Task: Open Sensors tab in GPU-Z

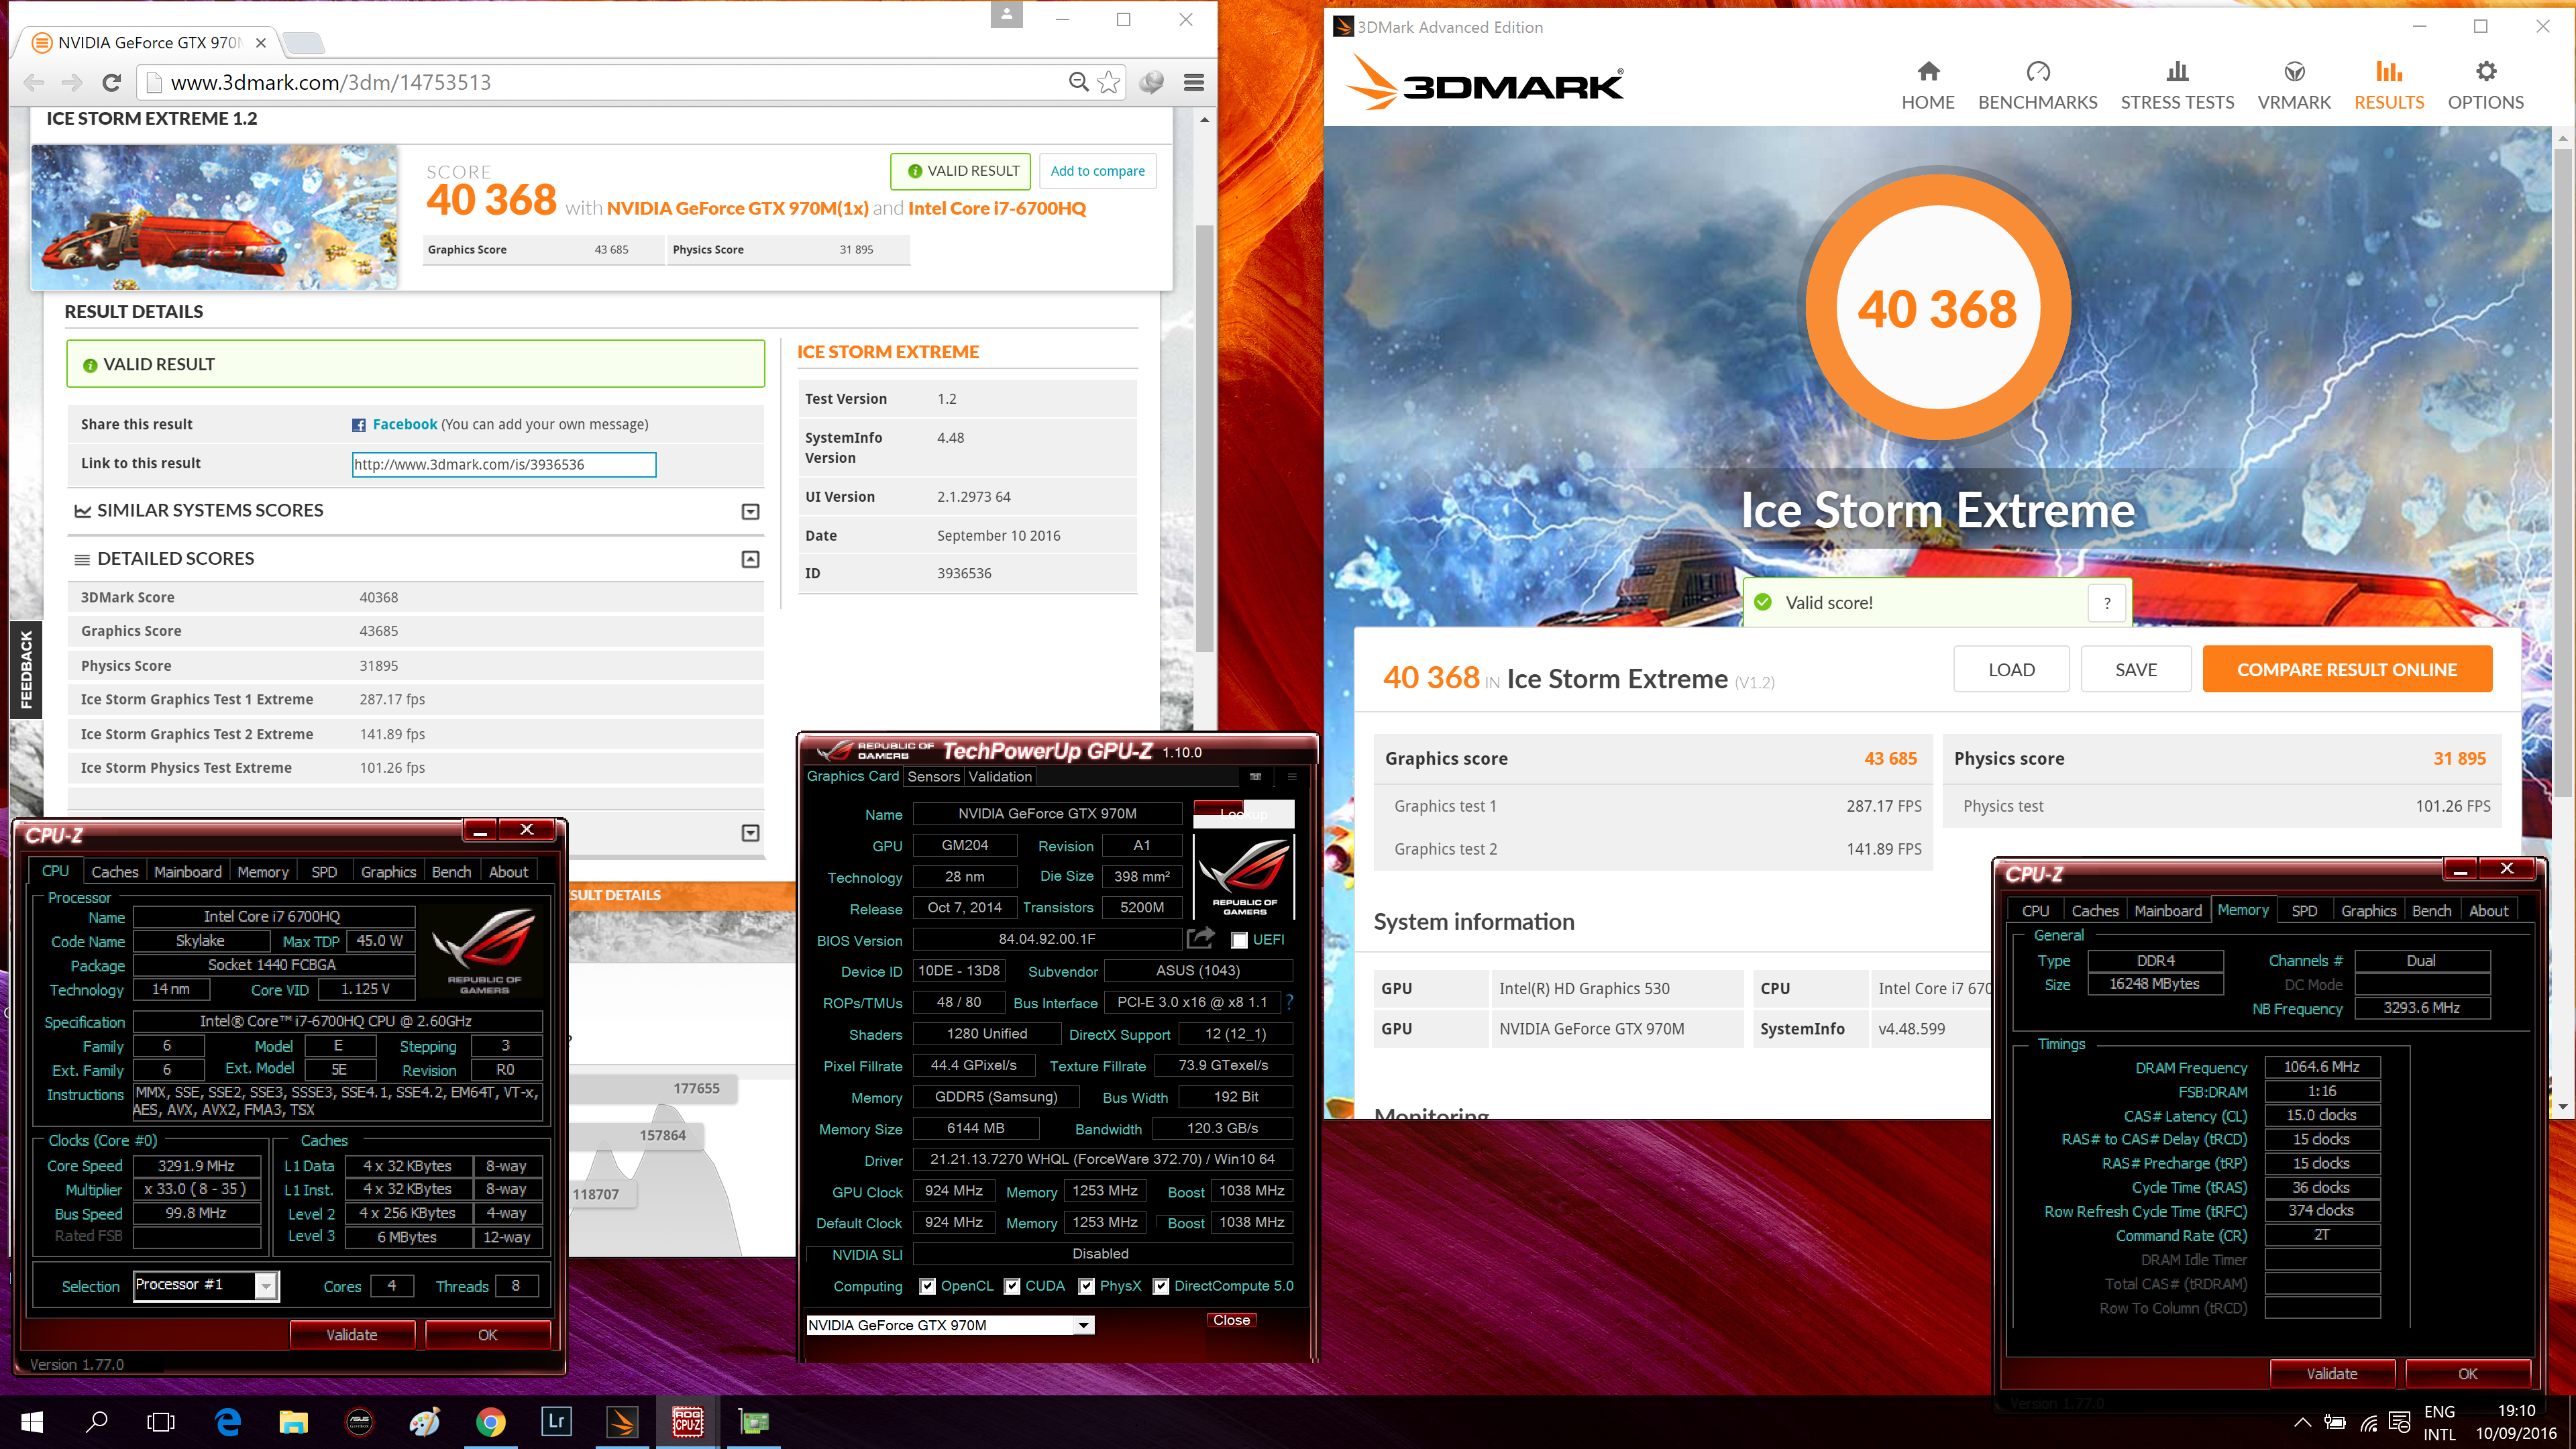Action: click(933, 776)
